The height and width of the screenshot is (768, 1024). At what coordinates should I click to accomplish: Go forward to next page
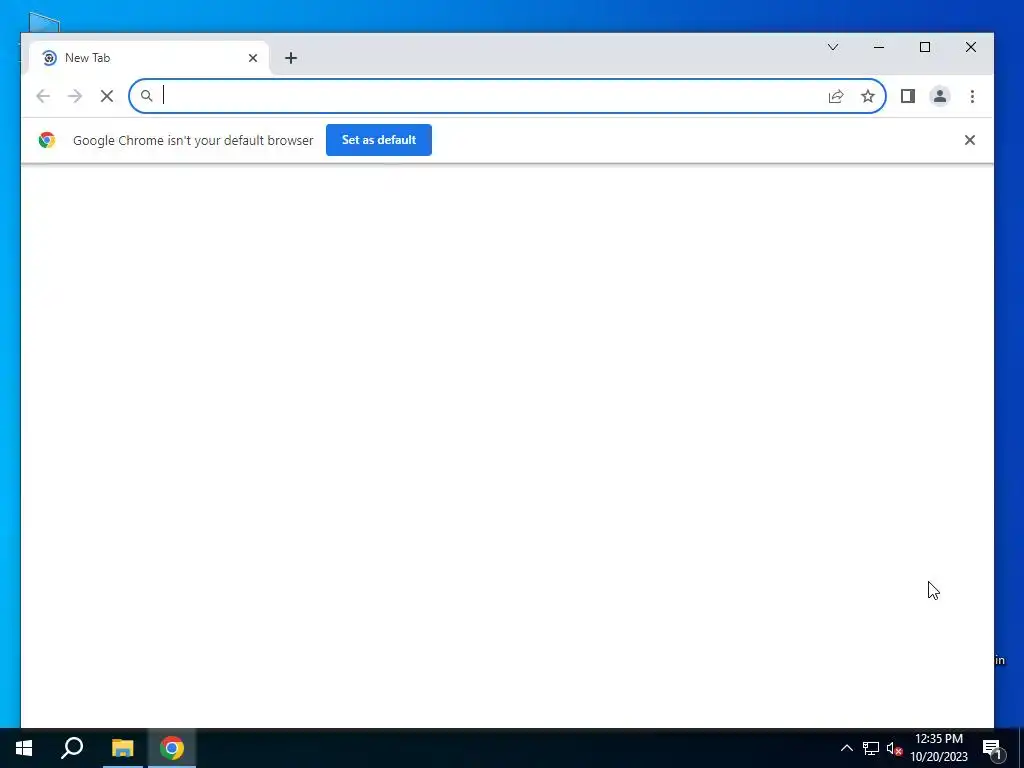(75, 97)
